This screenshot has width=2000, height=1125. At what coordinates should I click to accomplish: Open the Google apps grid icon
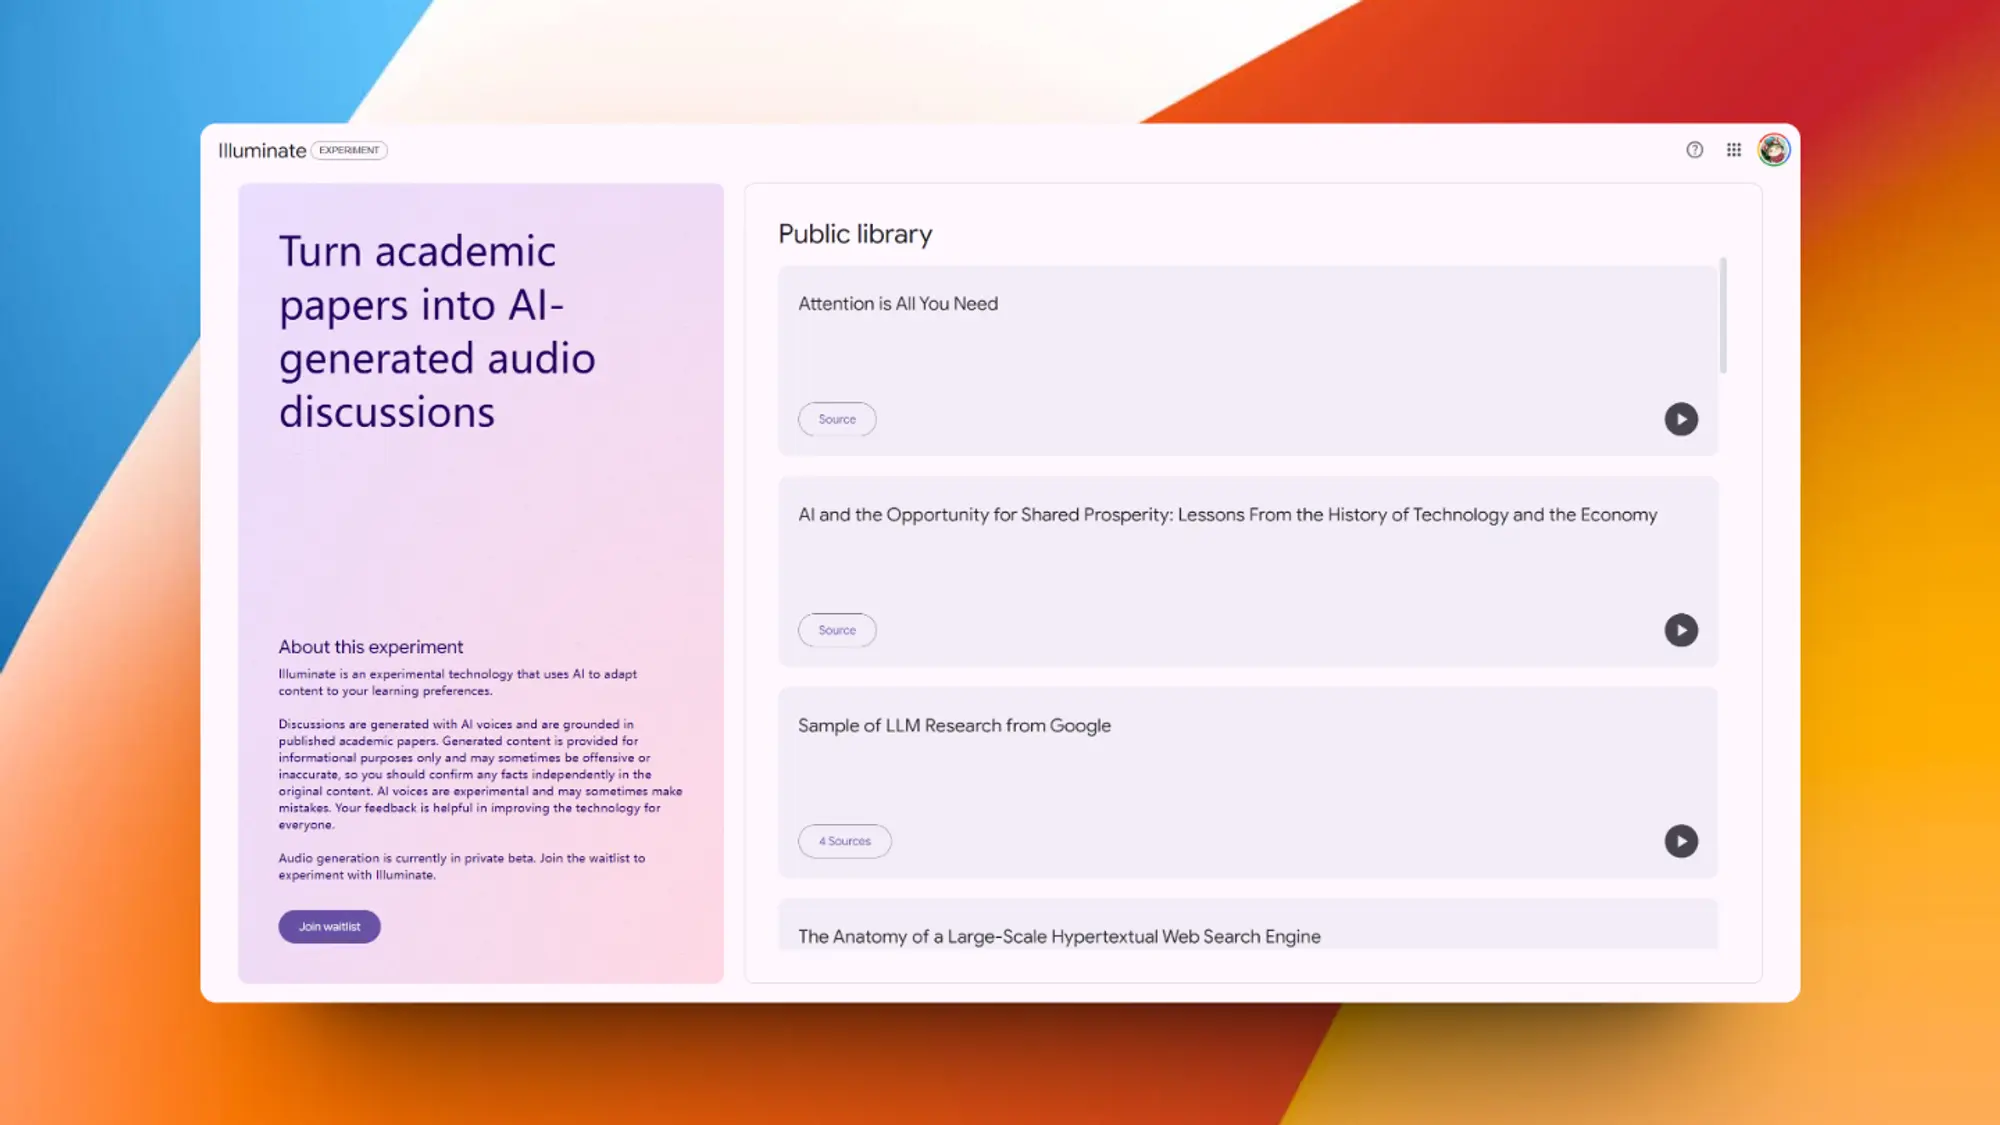click(1734, 150)
